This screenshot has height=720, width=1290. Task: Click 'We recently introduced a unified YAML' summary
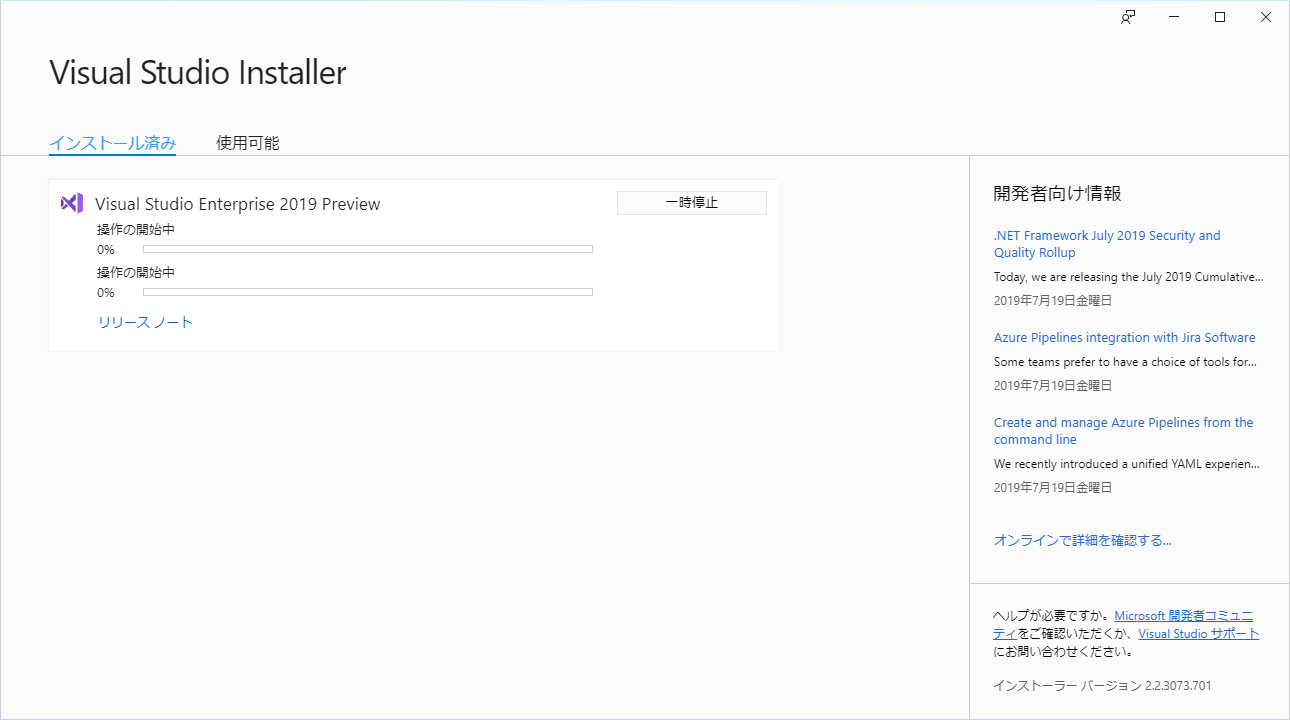tap(1127, 464)
